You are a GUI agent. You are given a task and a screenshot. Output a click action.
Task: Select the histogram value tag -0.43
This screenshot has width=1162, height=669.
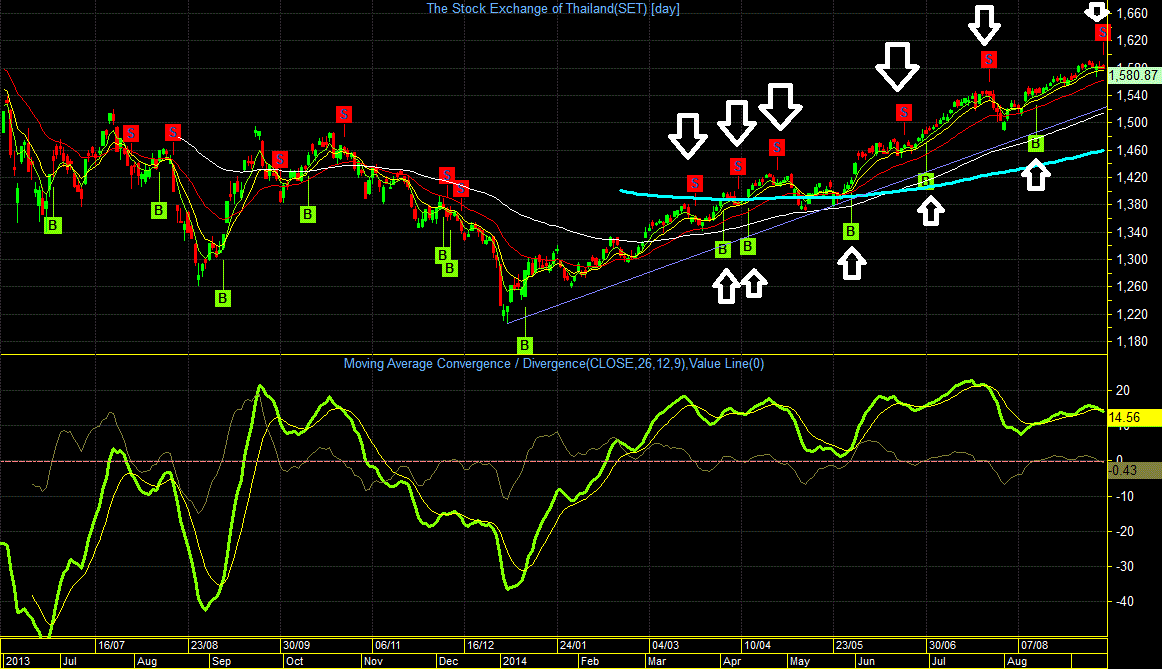click(x=1134, y=470)
